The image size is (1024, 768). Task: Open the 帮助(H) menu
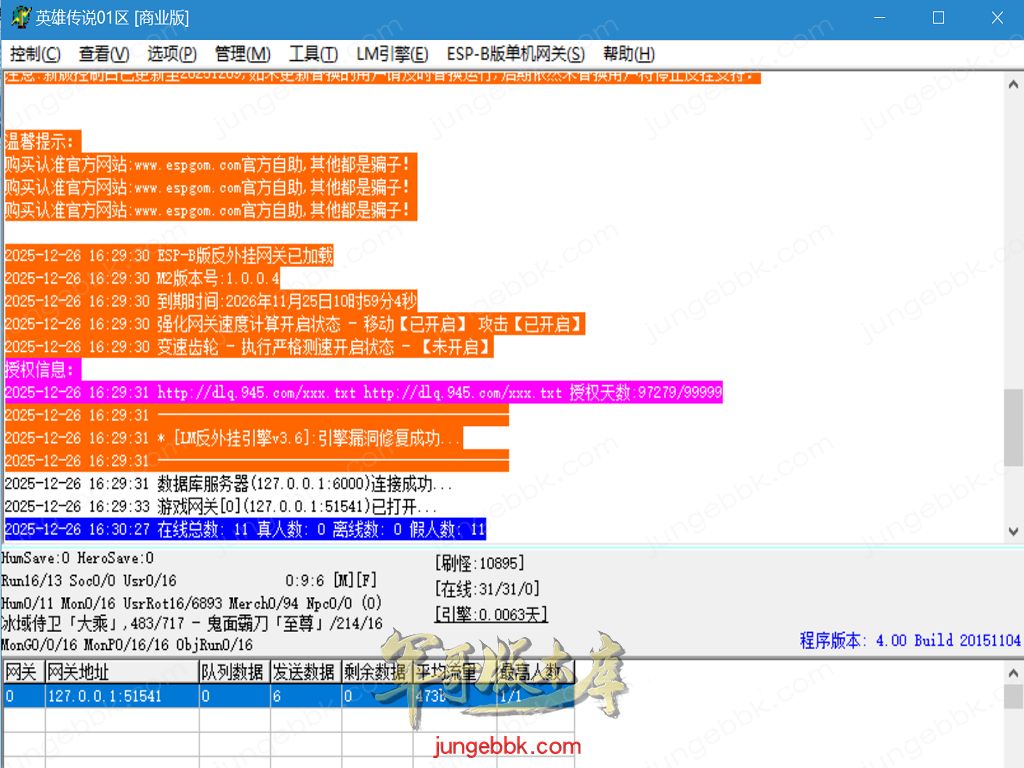pos(628,54)
